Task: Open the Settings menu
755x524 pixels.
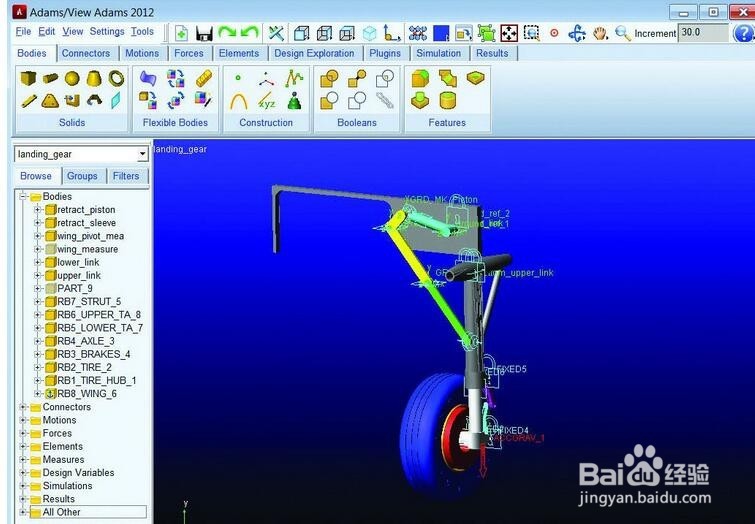Action: [x=107, y=32]
